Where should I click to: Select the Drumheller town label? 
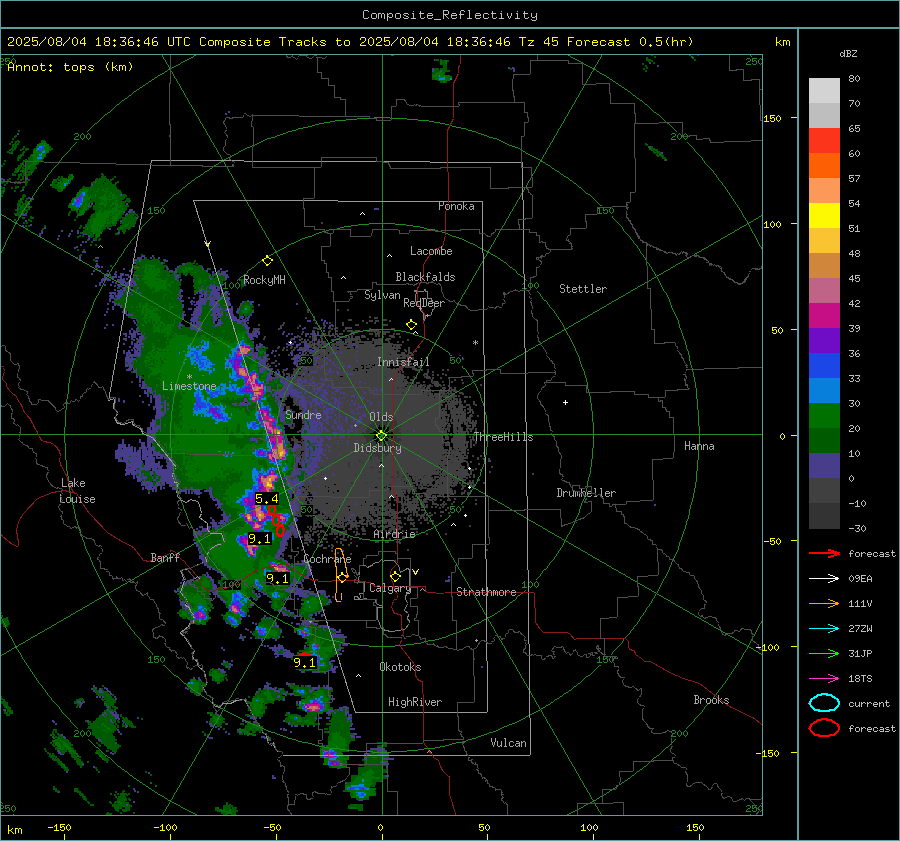click(x=586, y=493)
